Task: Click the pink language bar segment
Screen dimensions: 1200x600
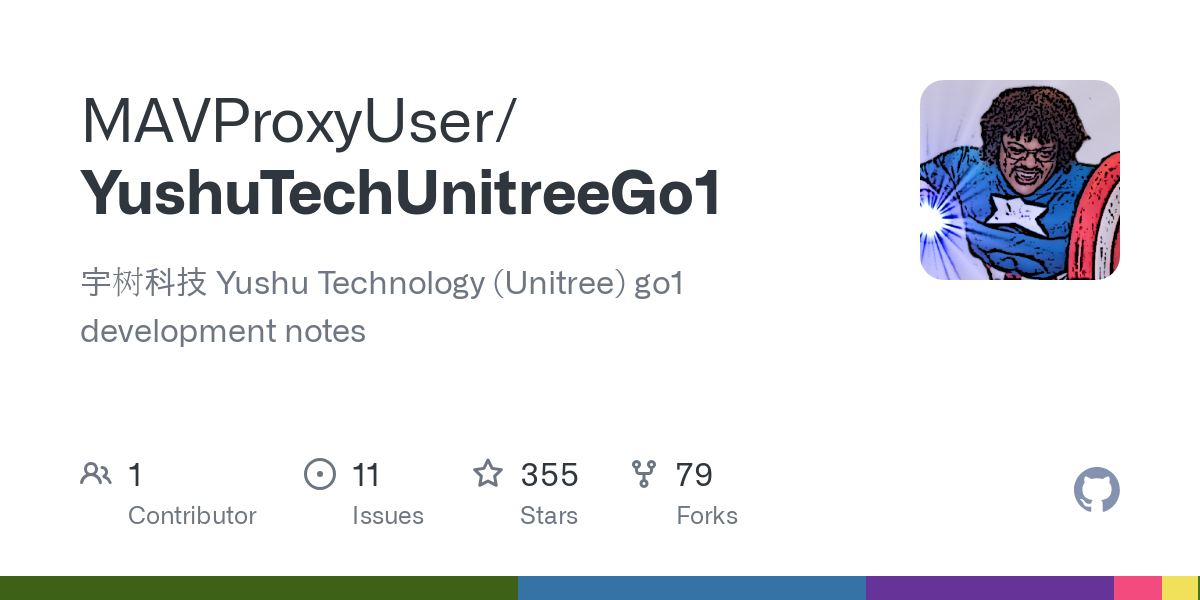Action: coord(1138,588)
